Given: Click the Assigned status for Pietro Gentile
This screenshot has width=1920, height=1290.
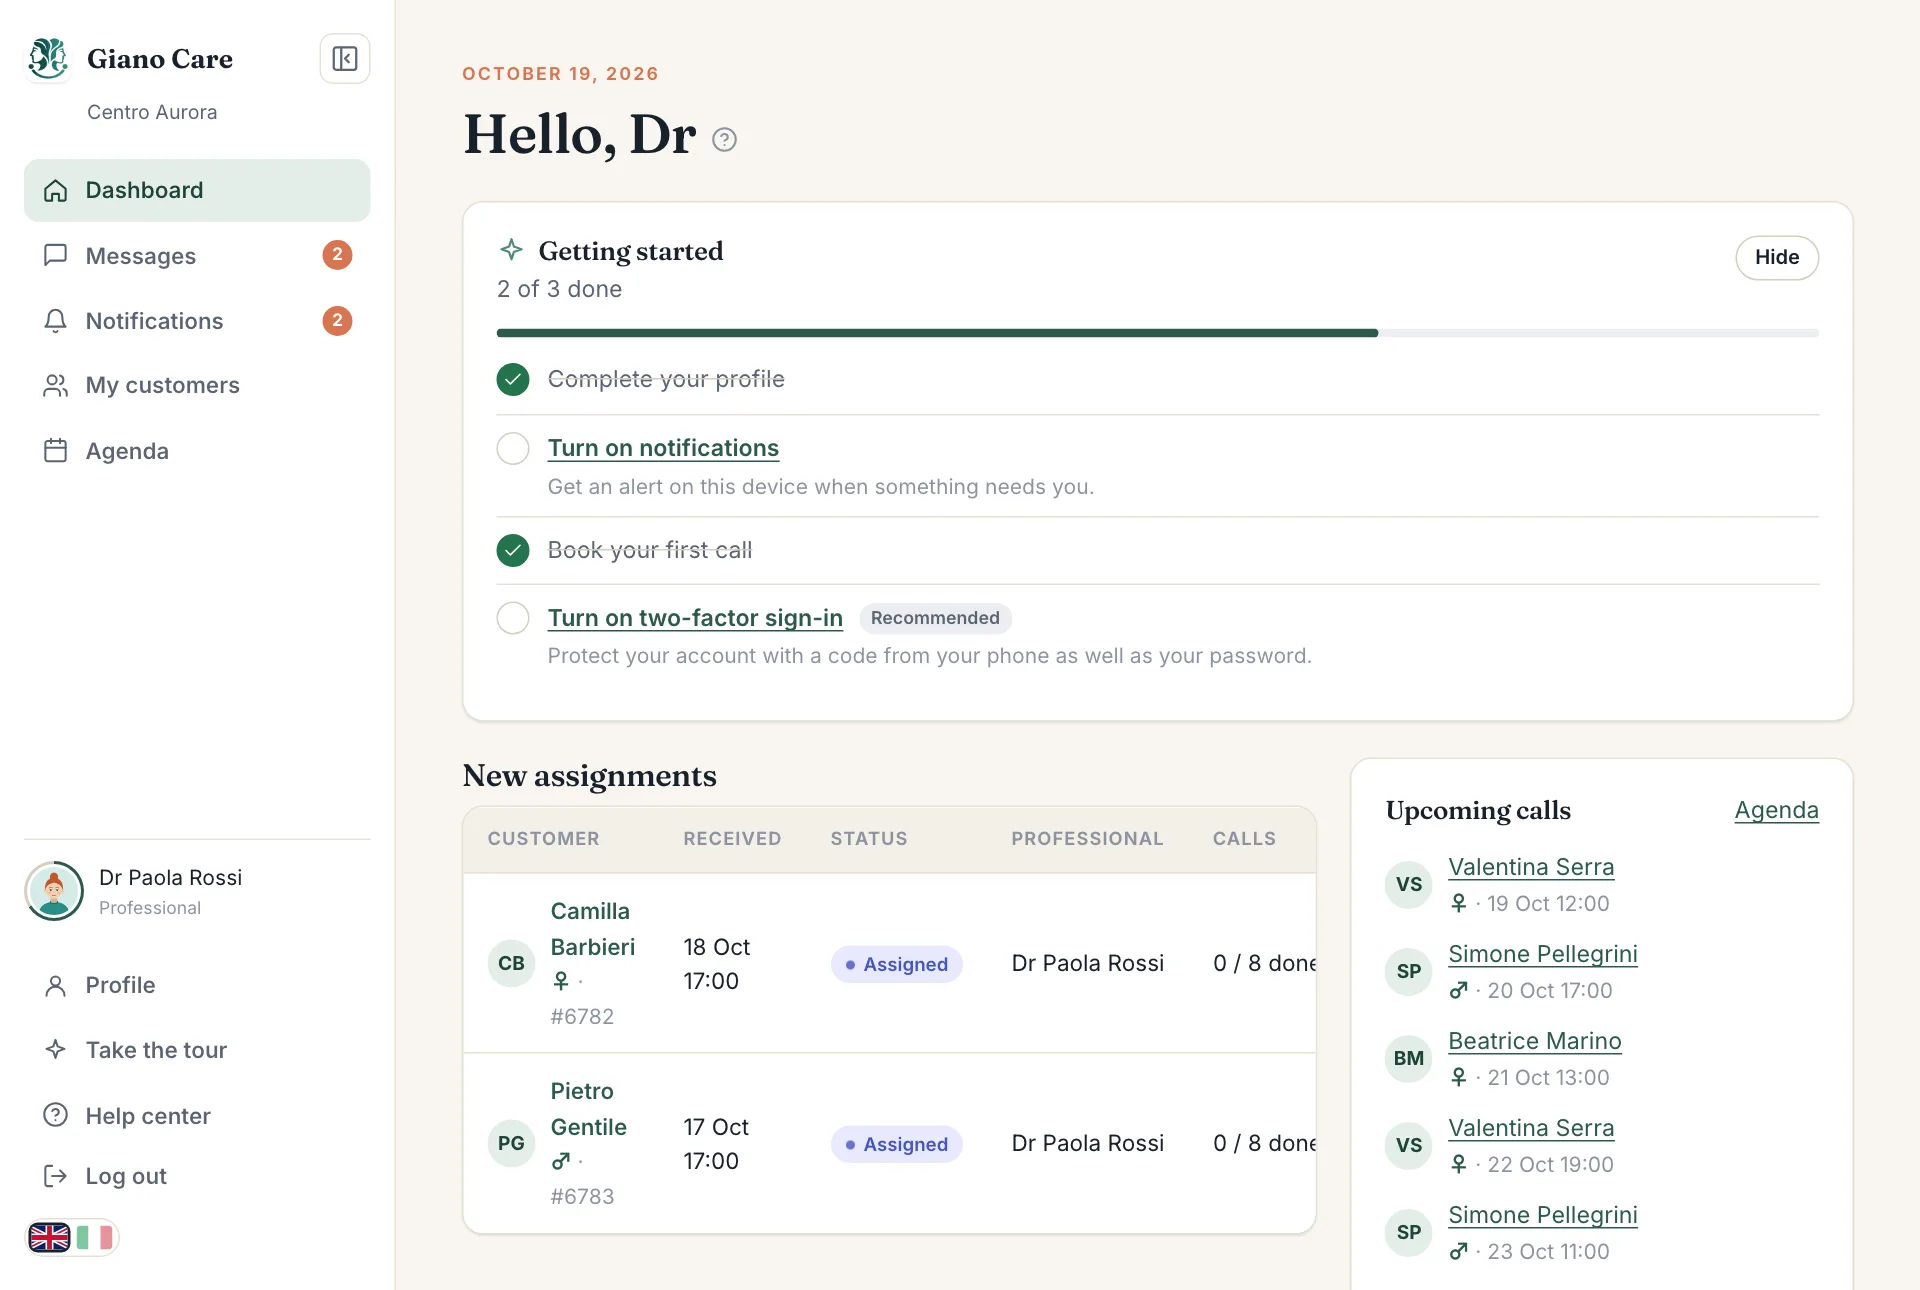Looking at the screenshot, I should [x=896, y=1144].
